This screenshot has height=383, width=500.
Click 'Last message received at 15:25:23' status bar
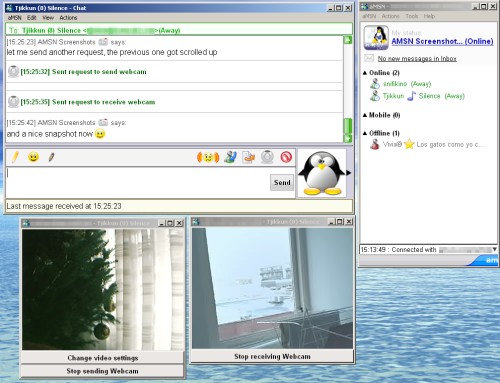(179, 206)
